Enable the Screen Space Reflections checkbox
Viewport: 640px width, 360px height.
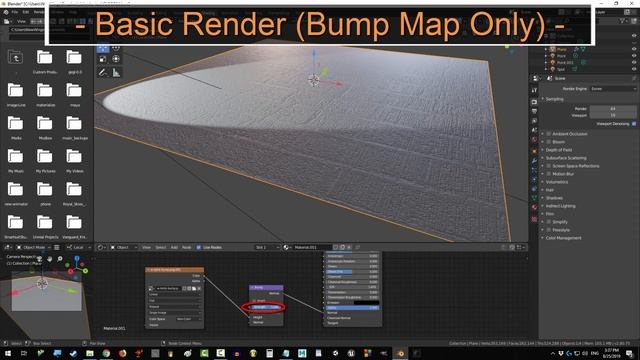point(549,166)
